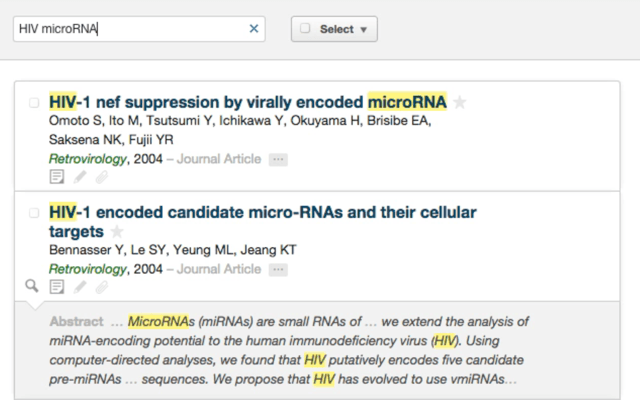The width and height of the screenshot is (640, 400).
Task: Click pencil edit icon under second article
Action: (x=80, y=287)
